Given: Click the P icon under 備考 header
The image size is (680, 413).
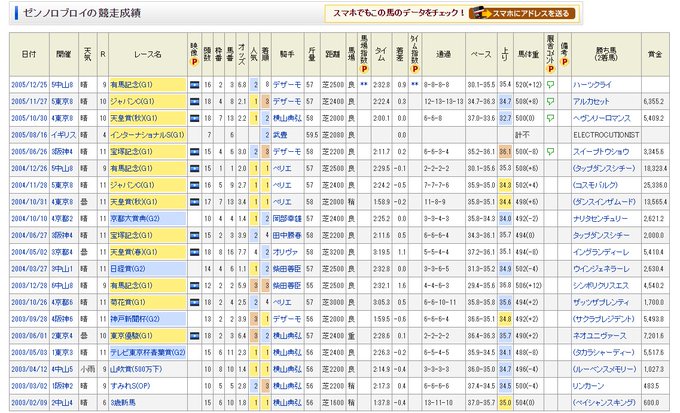Looking at the screenshot, I should tap(564, 62).
